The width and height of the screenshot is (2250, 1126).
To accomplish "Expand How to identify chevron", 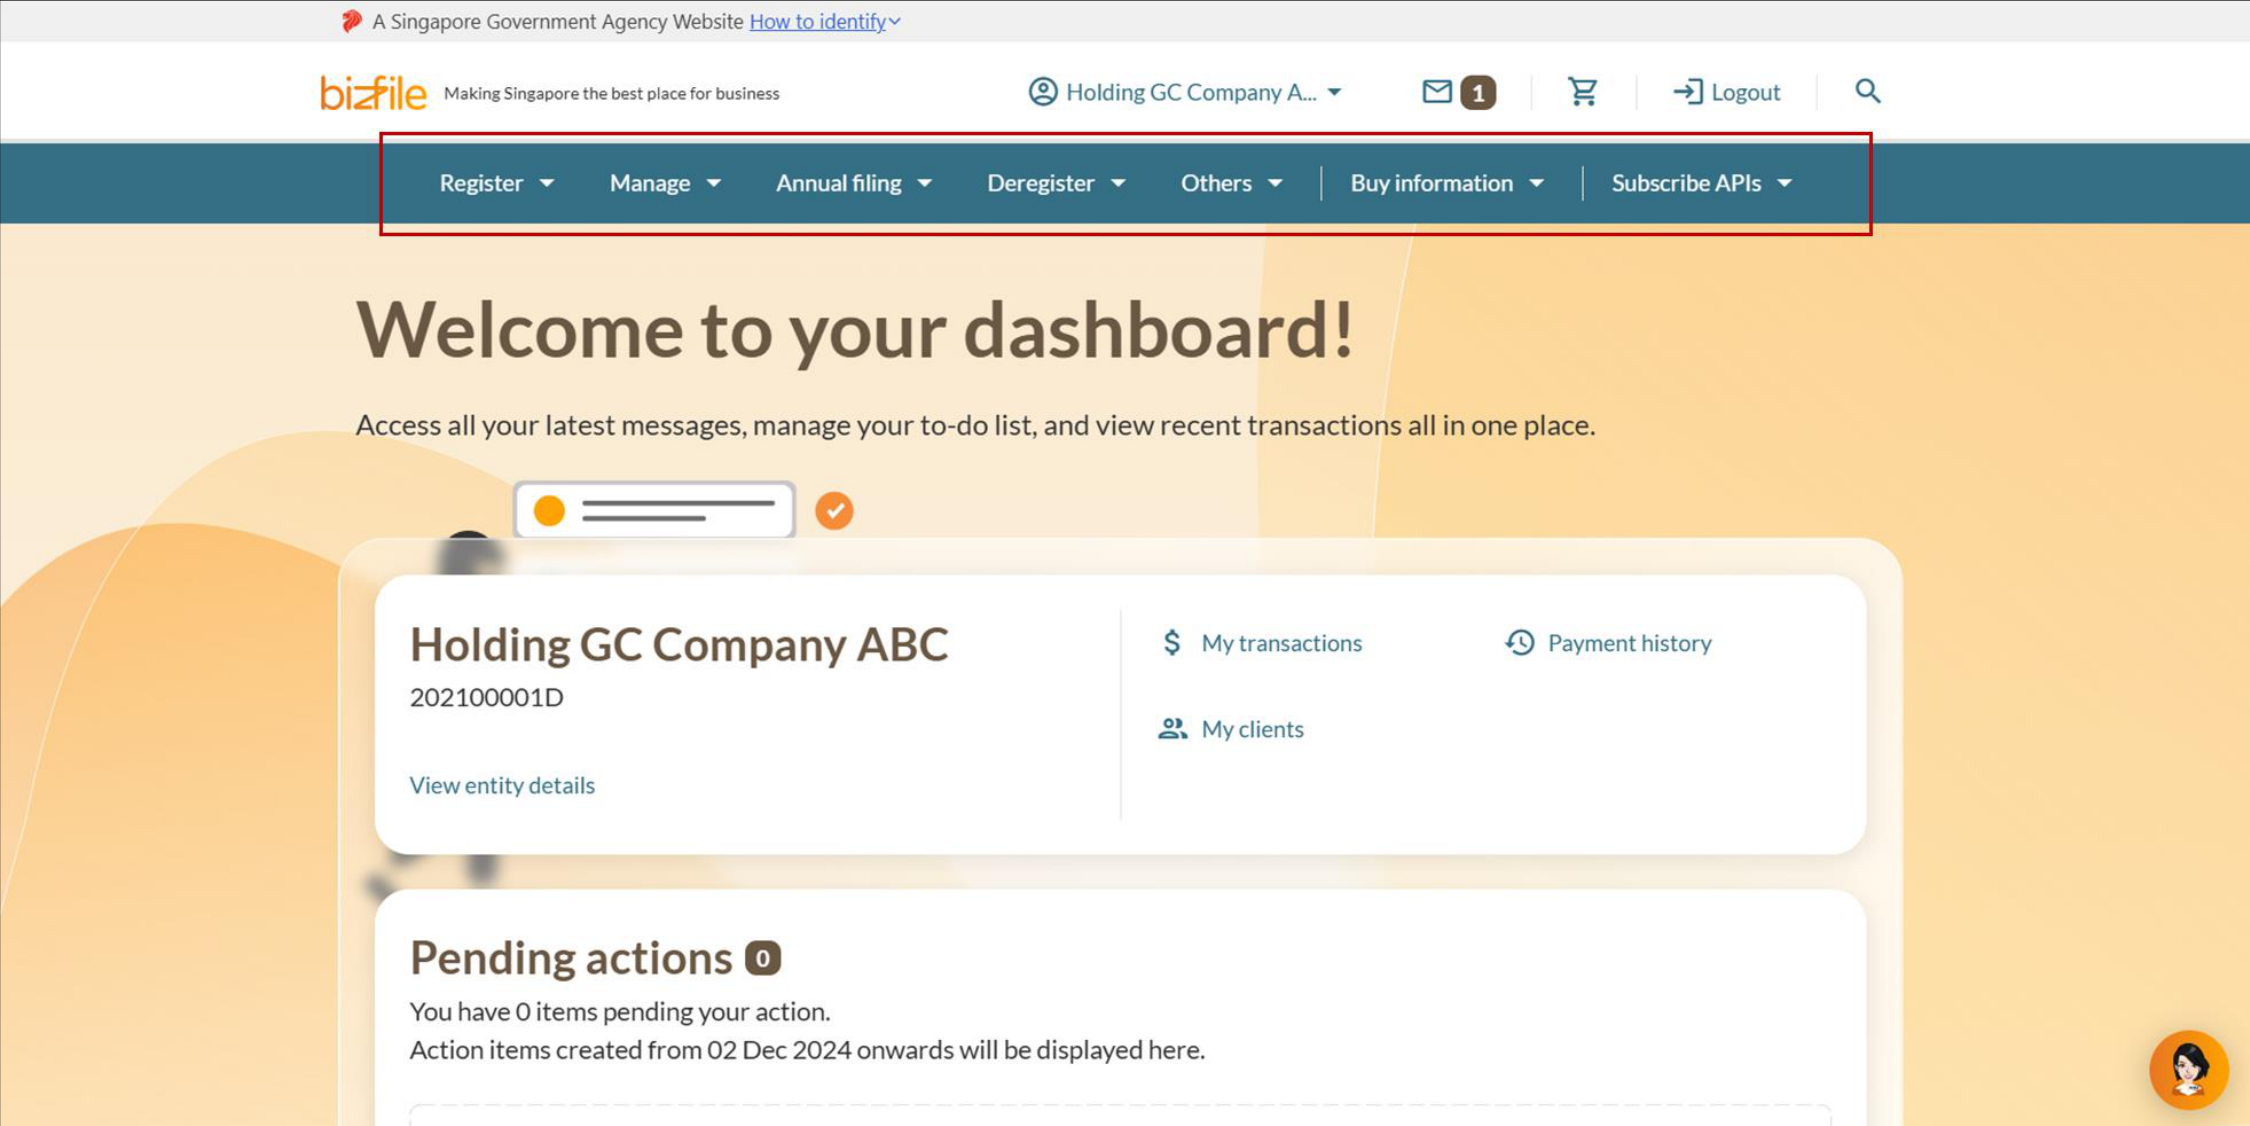I will pos(895,21).
